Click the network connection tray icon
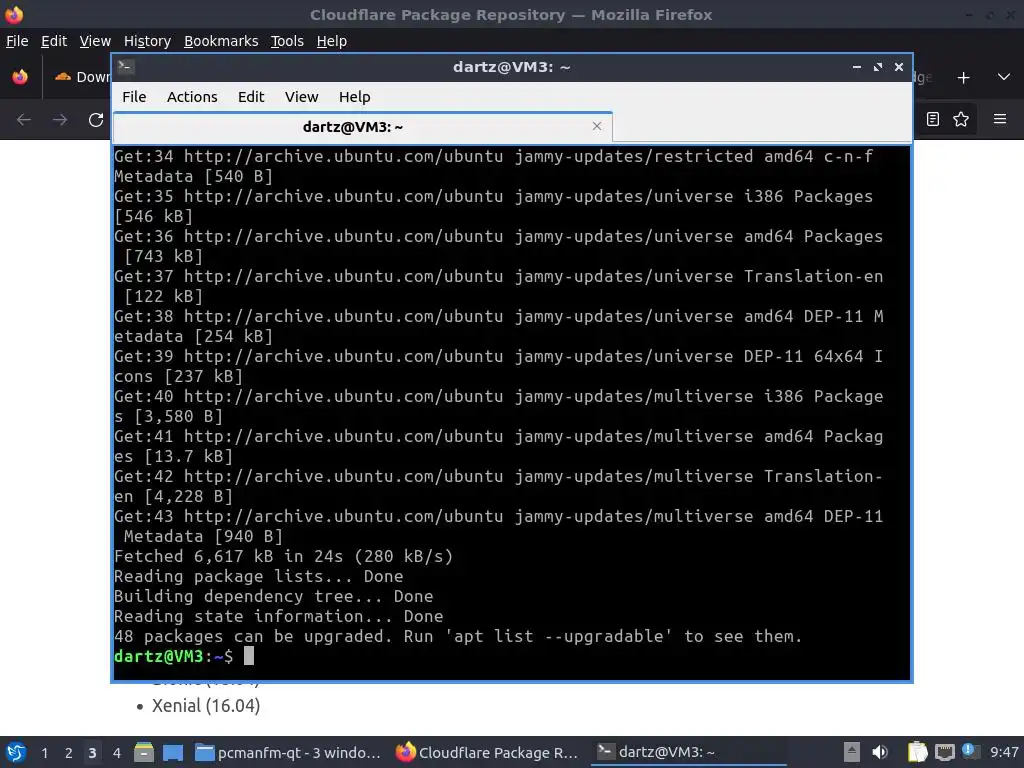This screenshot has width=1024, height=768. pyautogui.click(x=944, y=752)
